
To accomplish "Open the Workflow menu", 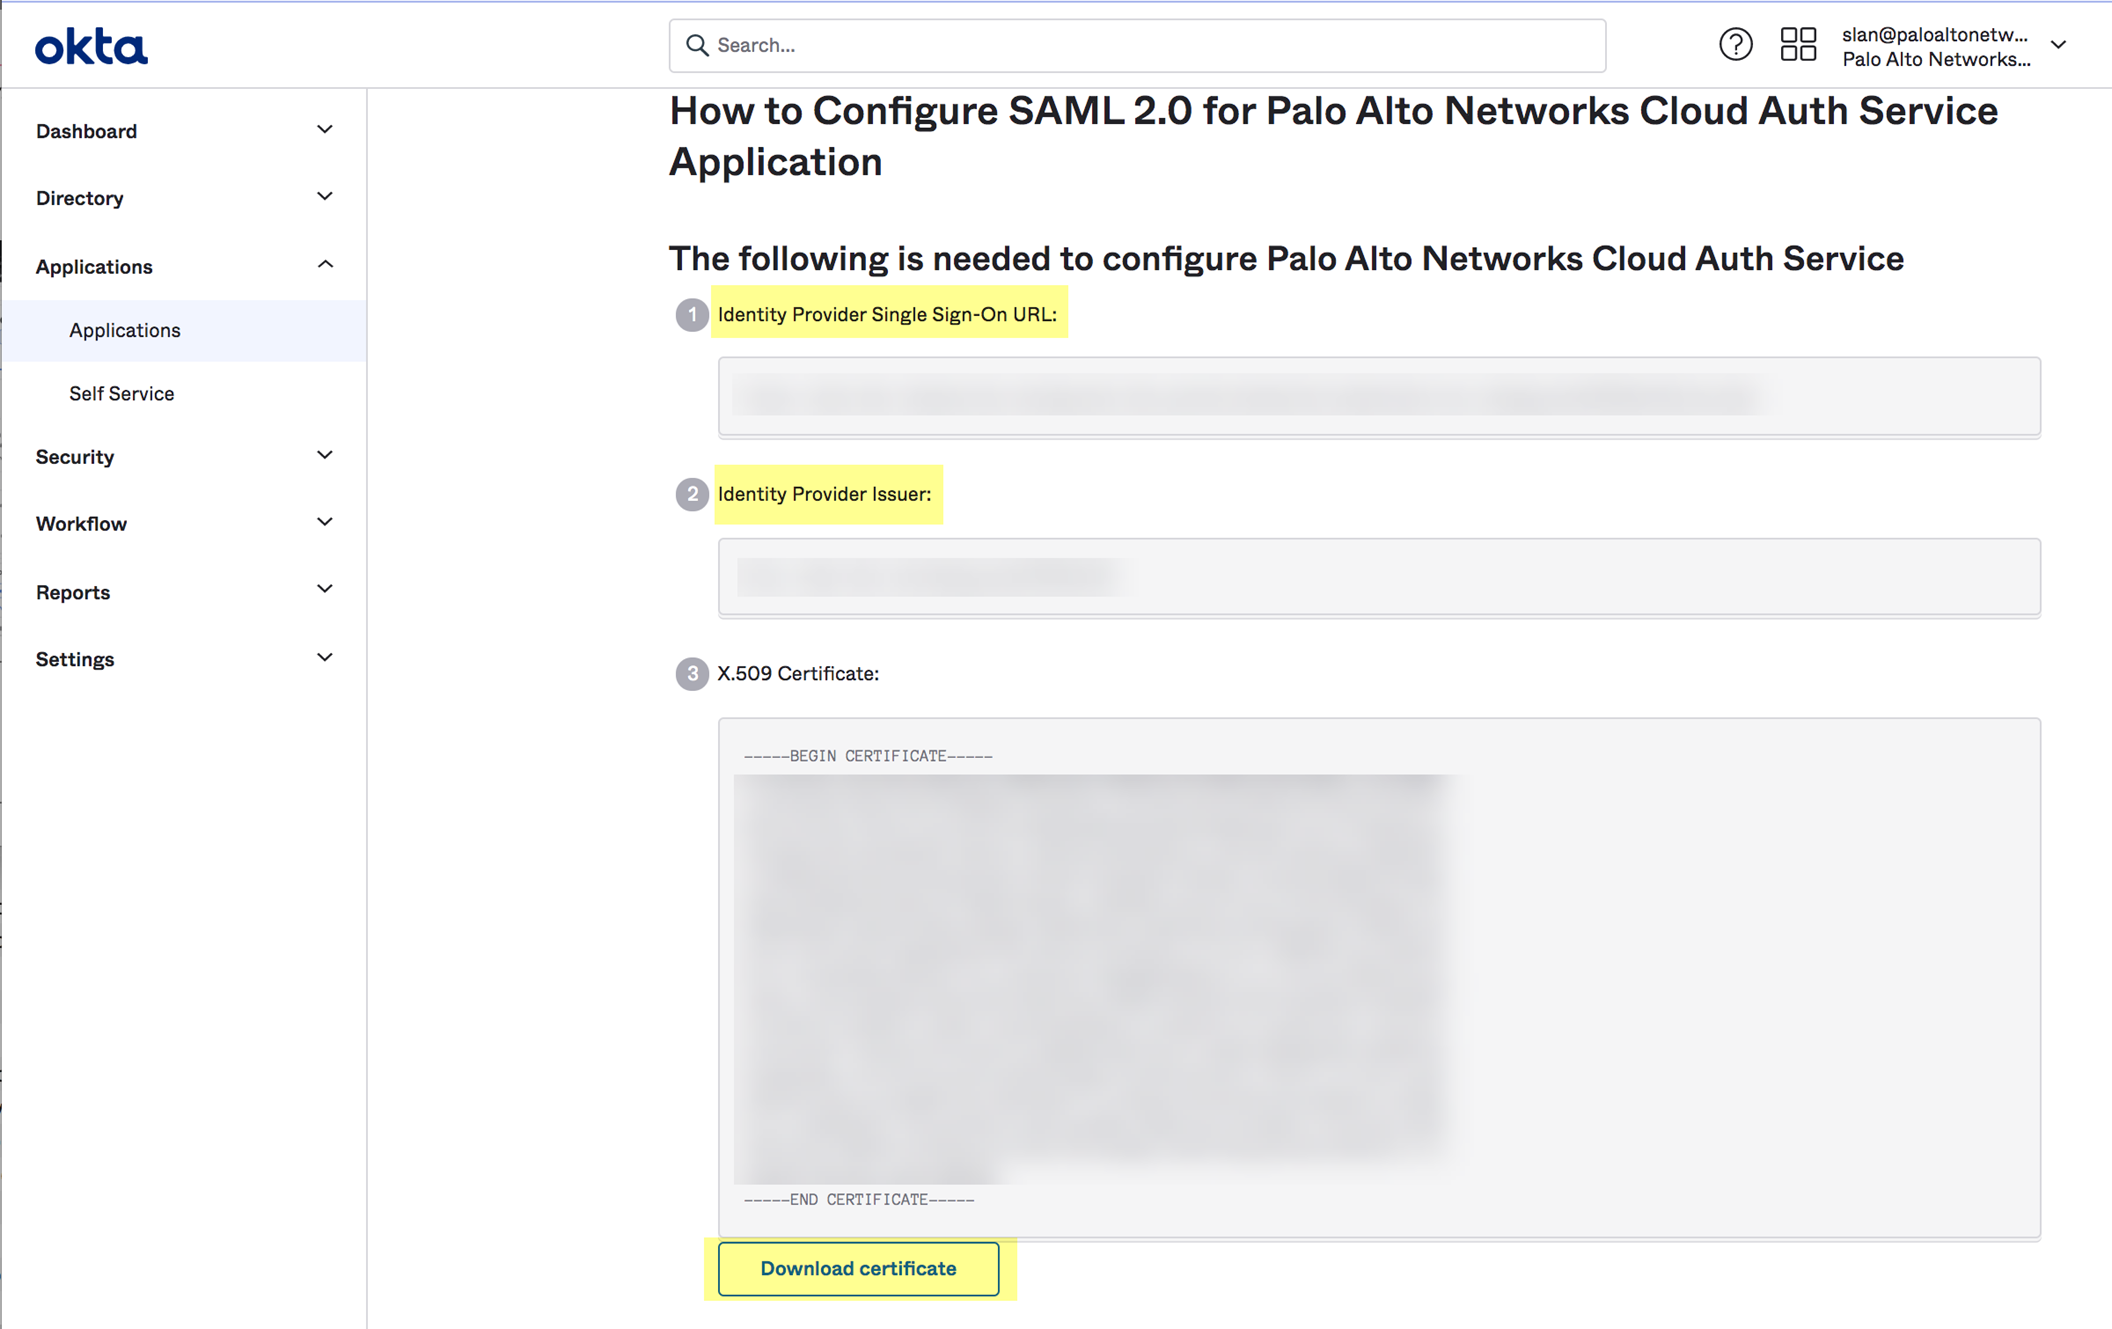I will point(184,523).
